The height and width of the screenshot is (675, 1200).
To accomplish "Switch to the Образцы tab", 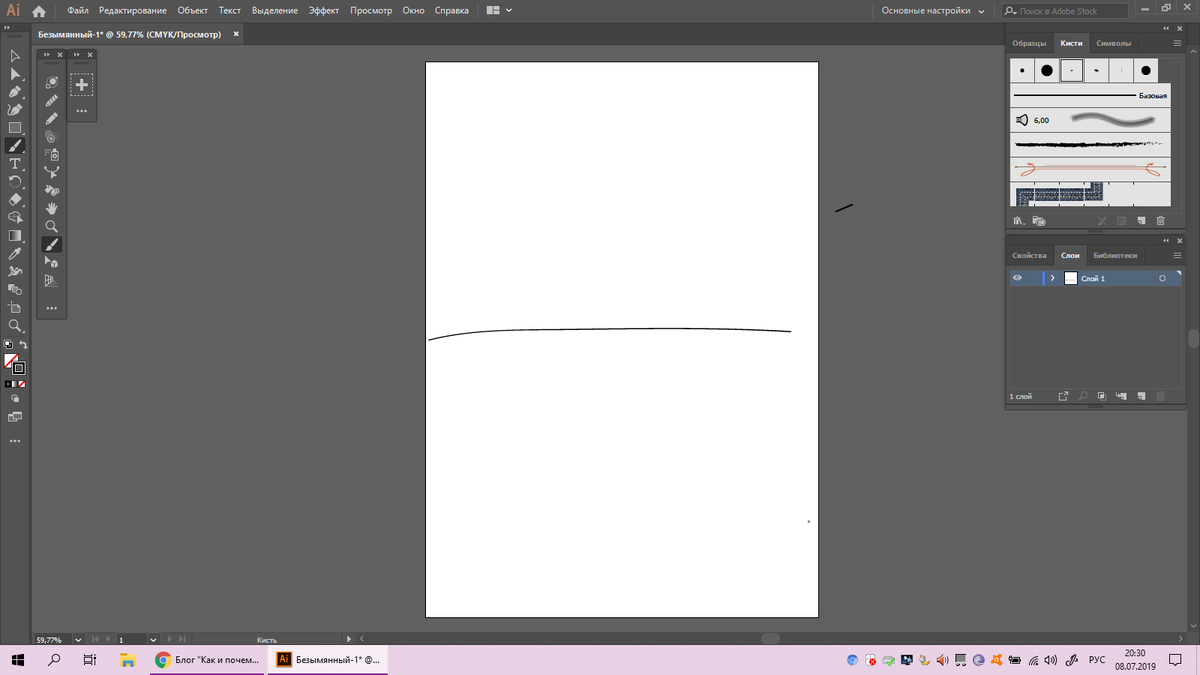I will point(1029,43).
